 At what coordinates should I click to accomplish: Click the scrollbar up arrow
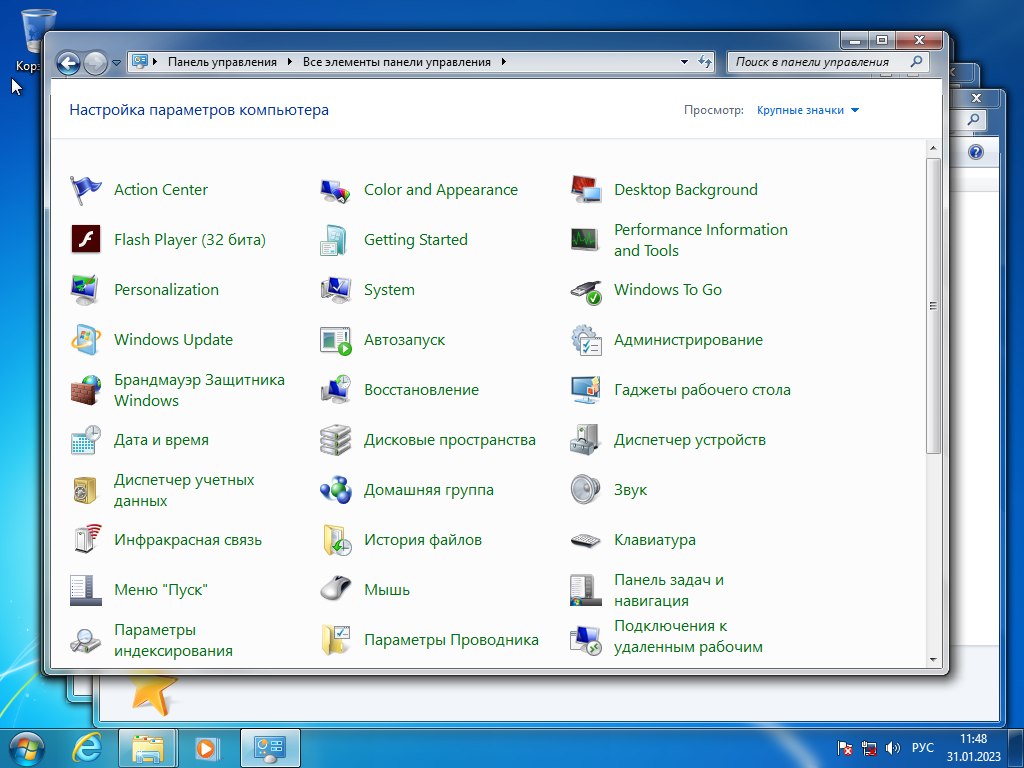click(933, 149)
